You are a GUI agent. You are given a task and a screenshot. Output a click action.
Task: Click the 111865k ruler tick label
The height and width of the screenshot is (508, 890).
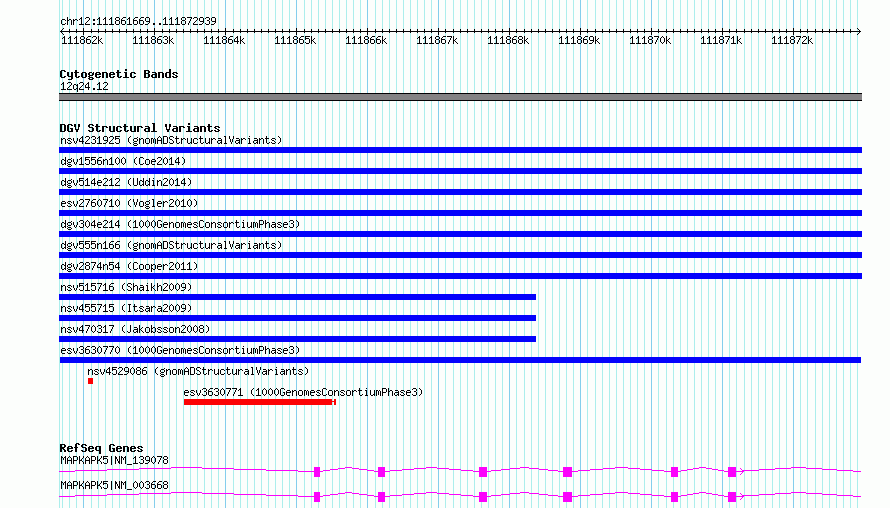pos(295,40)
